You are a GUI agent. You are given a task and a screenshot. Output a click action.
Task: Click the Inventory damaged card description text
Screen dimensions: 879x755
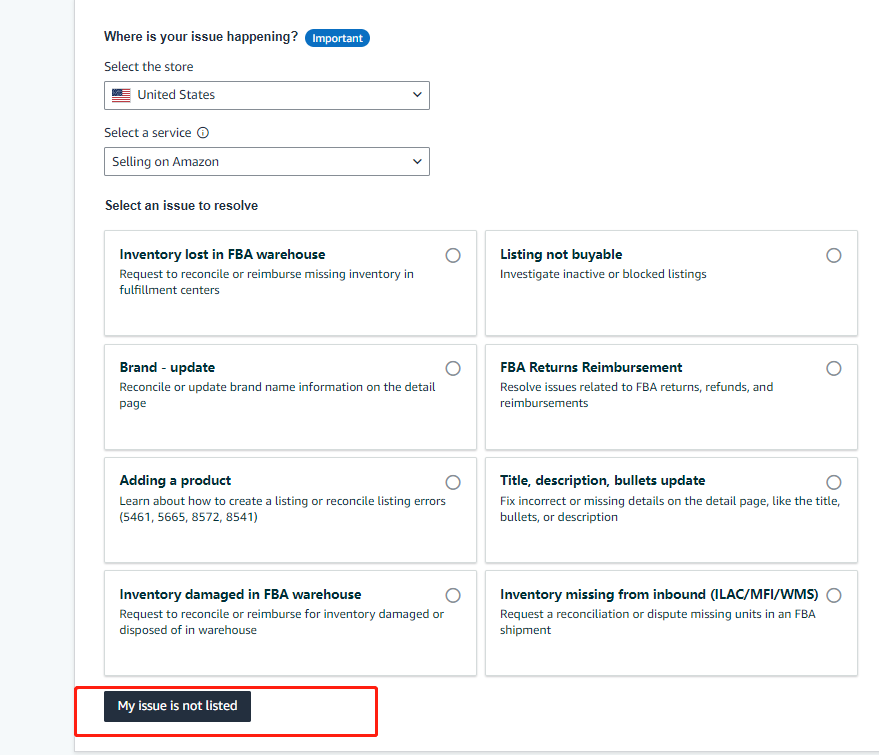pos(281,622)
